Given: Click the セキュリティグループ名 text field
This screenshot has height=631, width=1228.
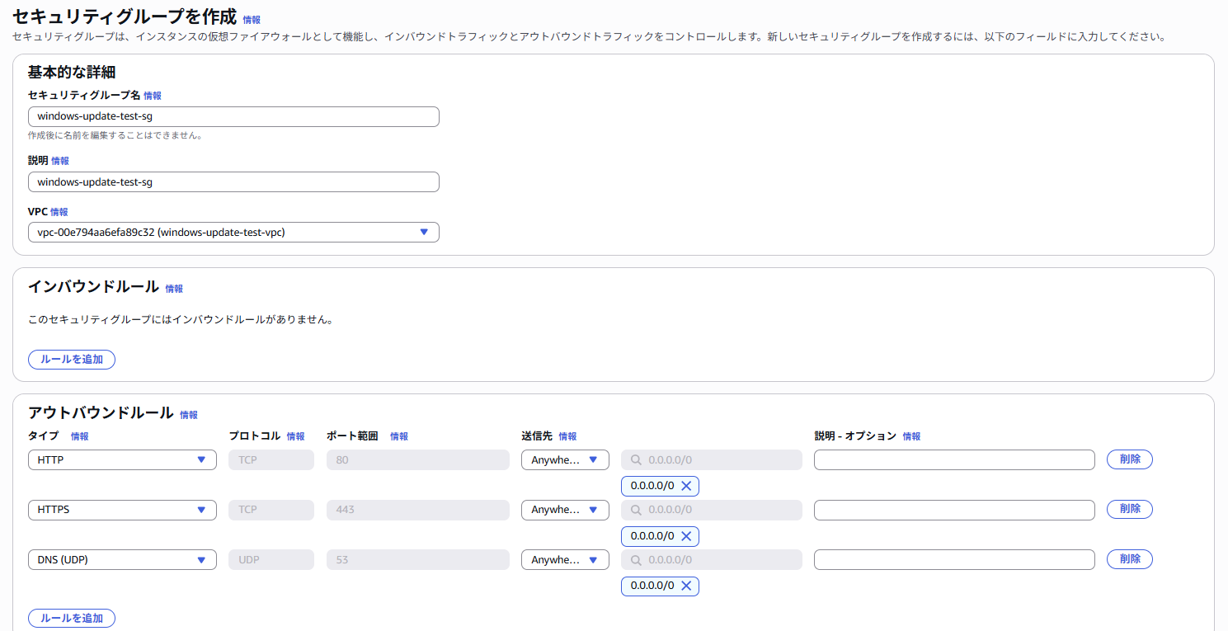Looking at the screenshot, I should 233,117.
